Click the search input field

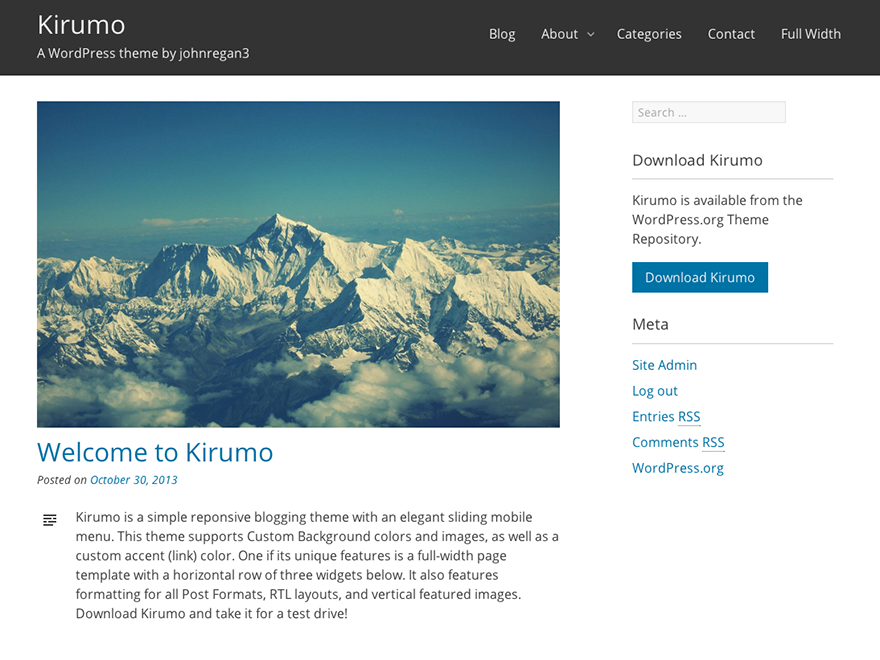tap(708, 112)
